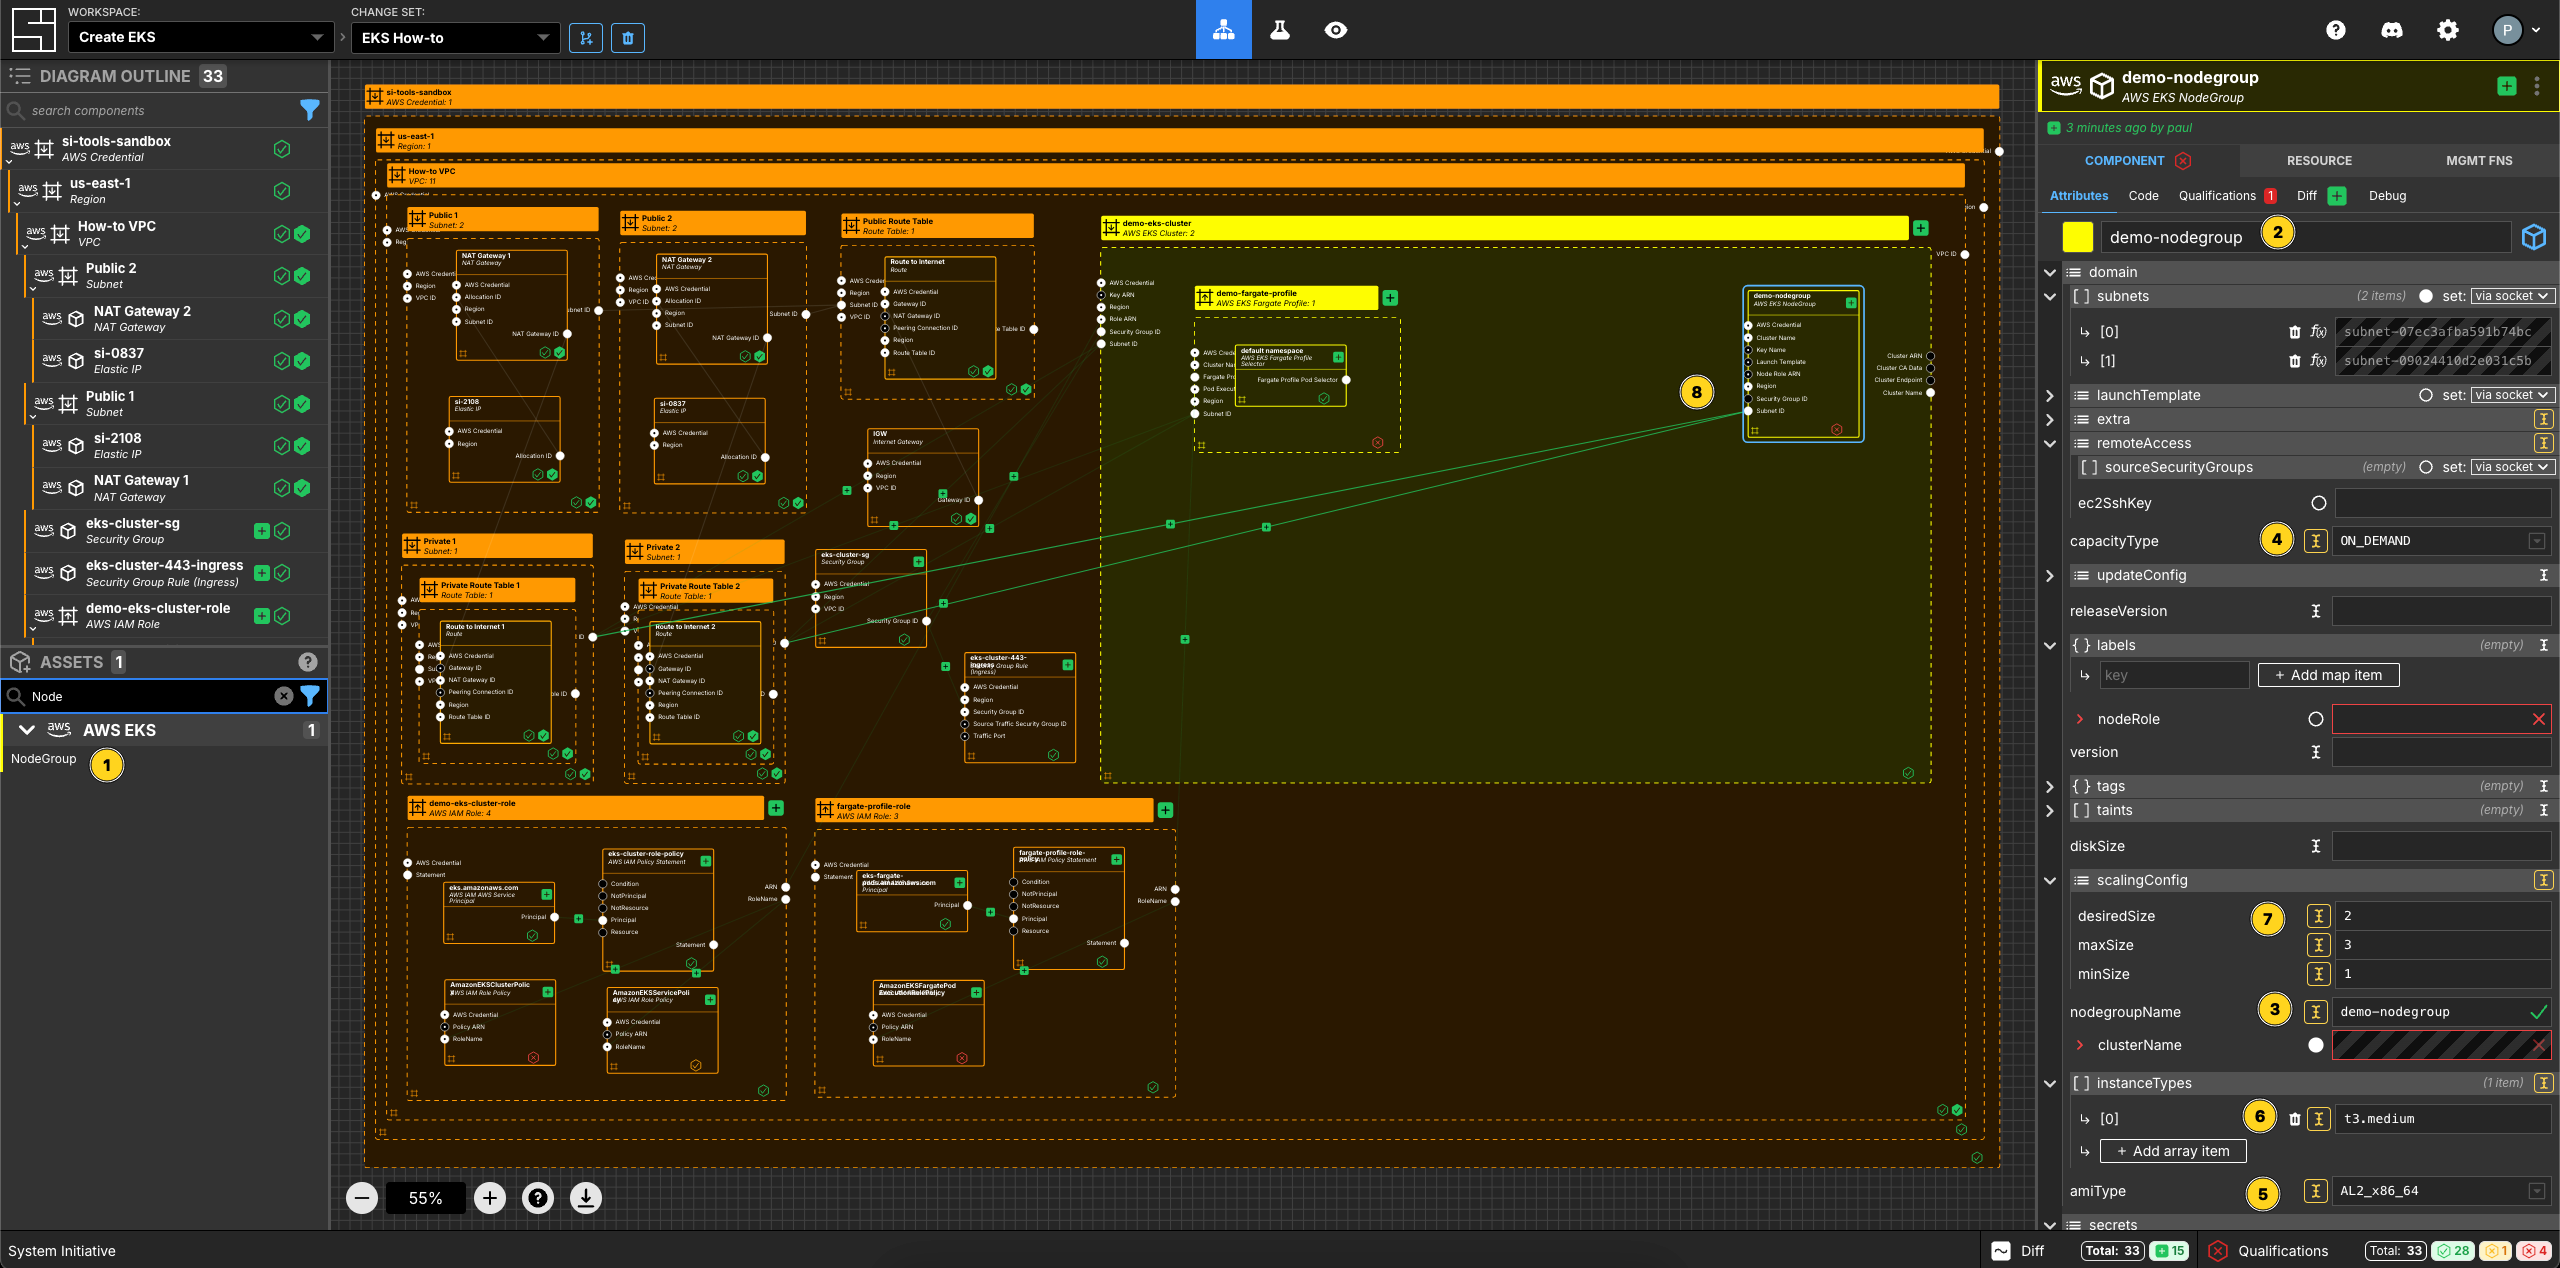Toggle capacityType manual-set indicator
The width and height of the screenshot is (2560, 1268).
coord(2315,541)
